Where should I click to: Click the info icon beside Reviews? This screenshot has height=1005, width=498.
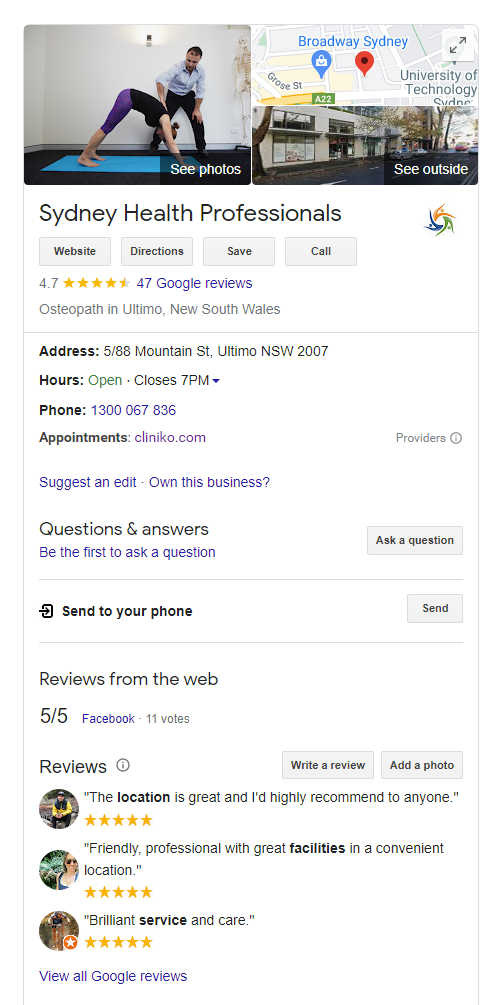(x=123, y=765)
